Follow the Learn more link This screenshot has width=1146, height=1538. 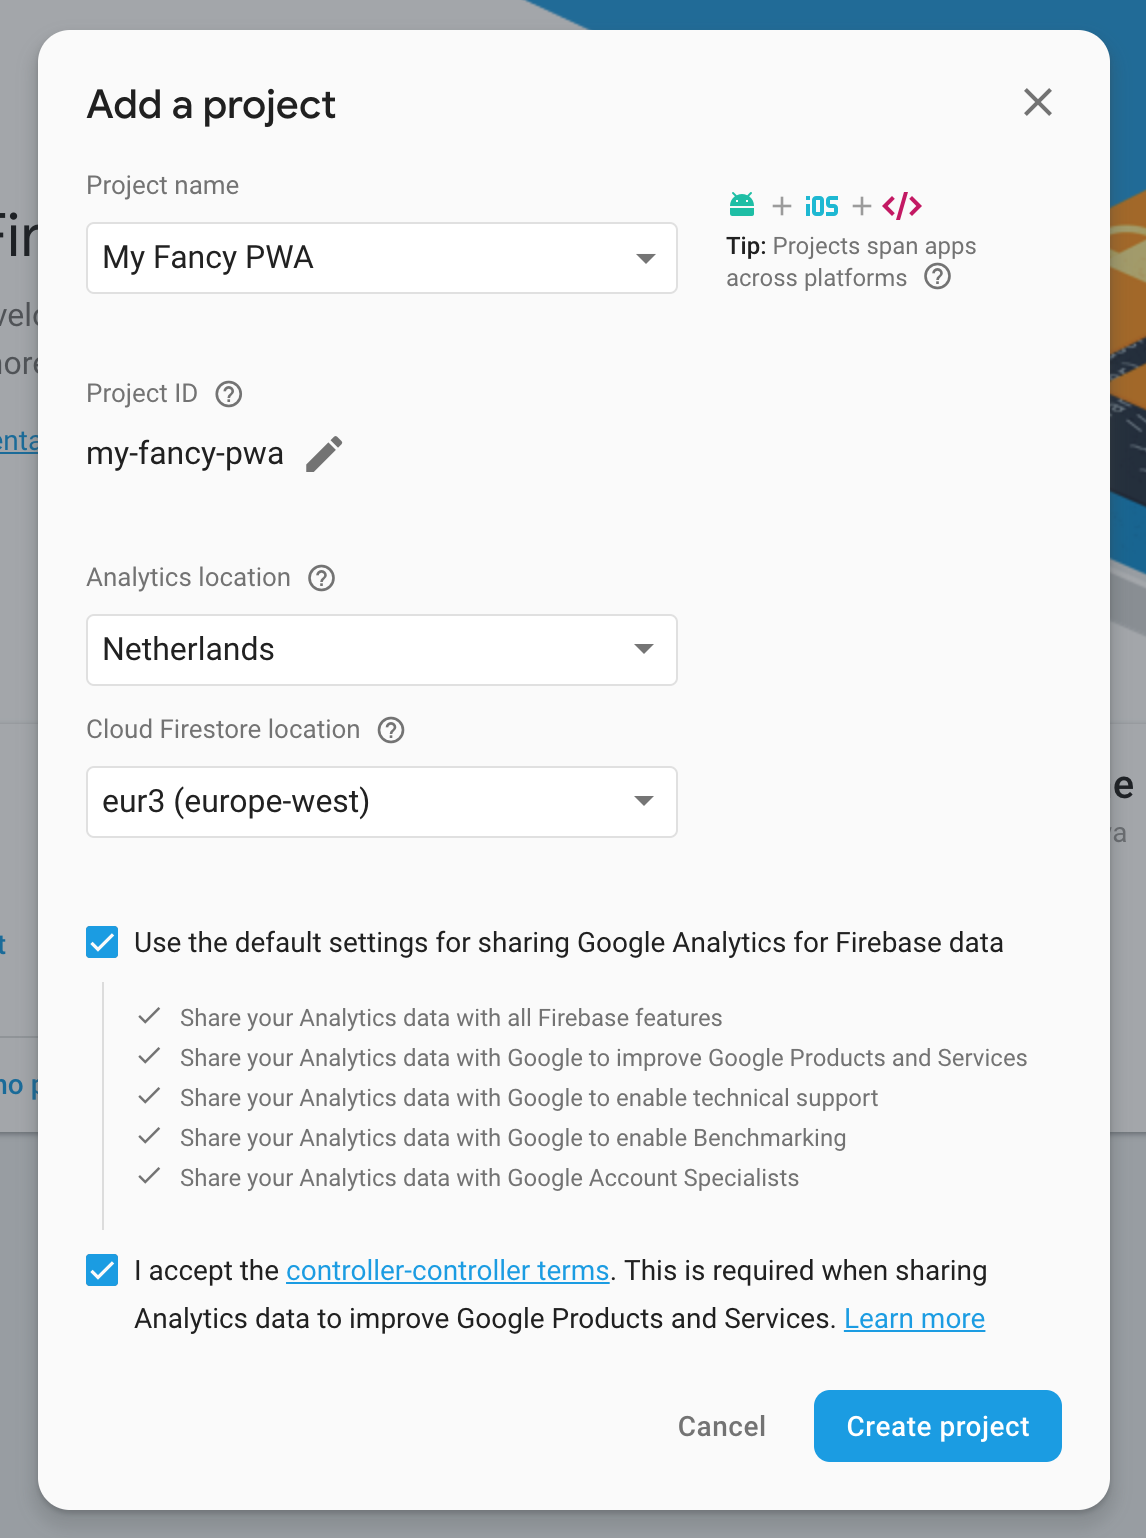(915, 1319)
